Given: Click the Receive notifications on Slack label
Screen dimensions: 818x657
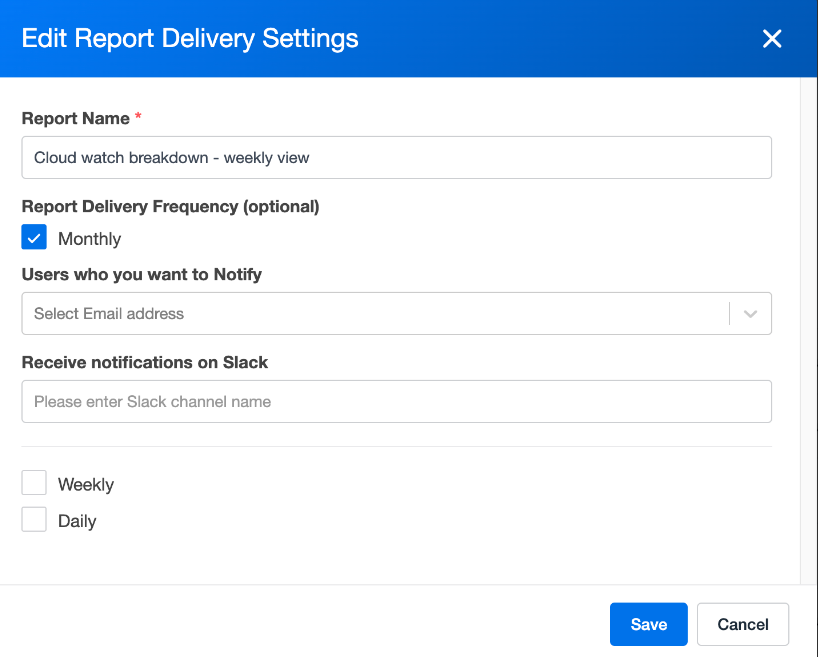Looking at the screenshot, I should click(145, 362).
